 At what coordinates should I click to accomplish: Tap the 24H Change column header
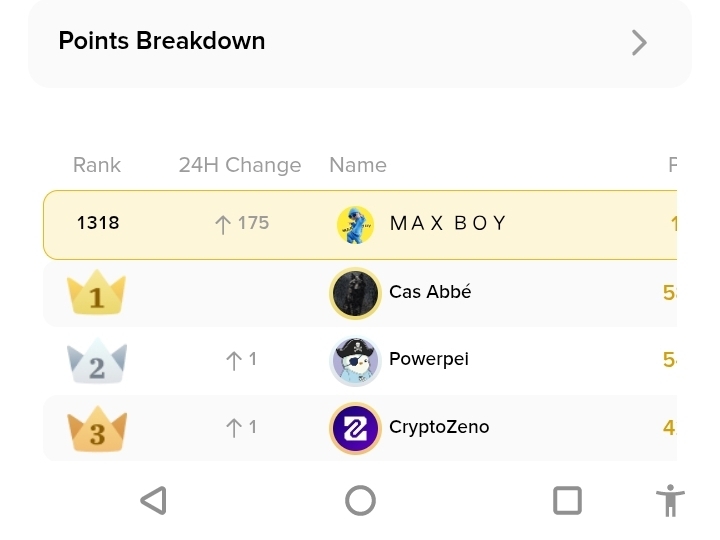pyautogui.click(x=240, y=165)
